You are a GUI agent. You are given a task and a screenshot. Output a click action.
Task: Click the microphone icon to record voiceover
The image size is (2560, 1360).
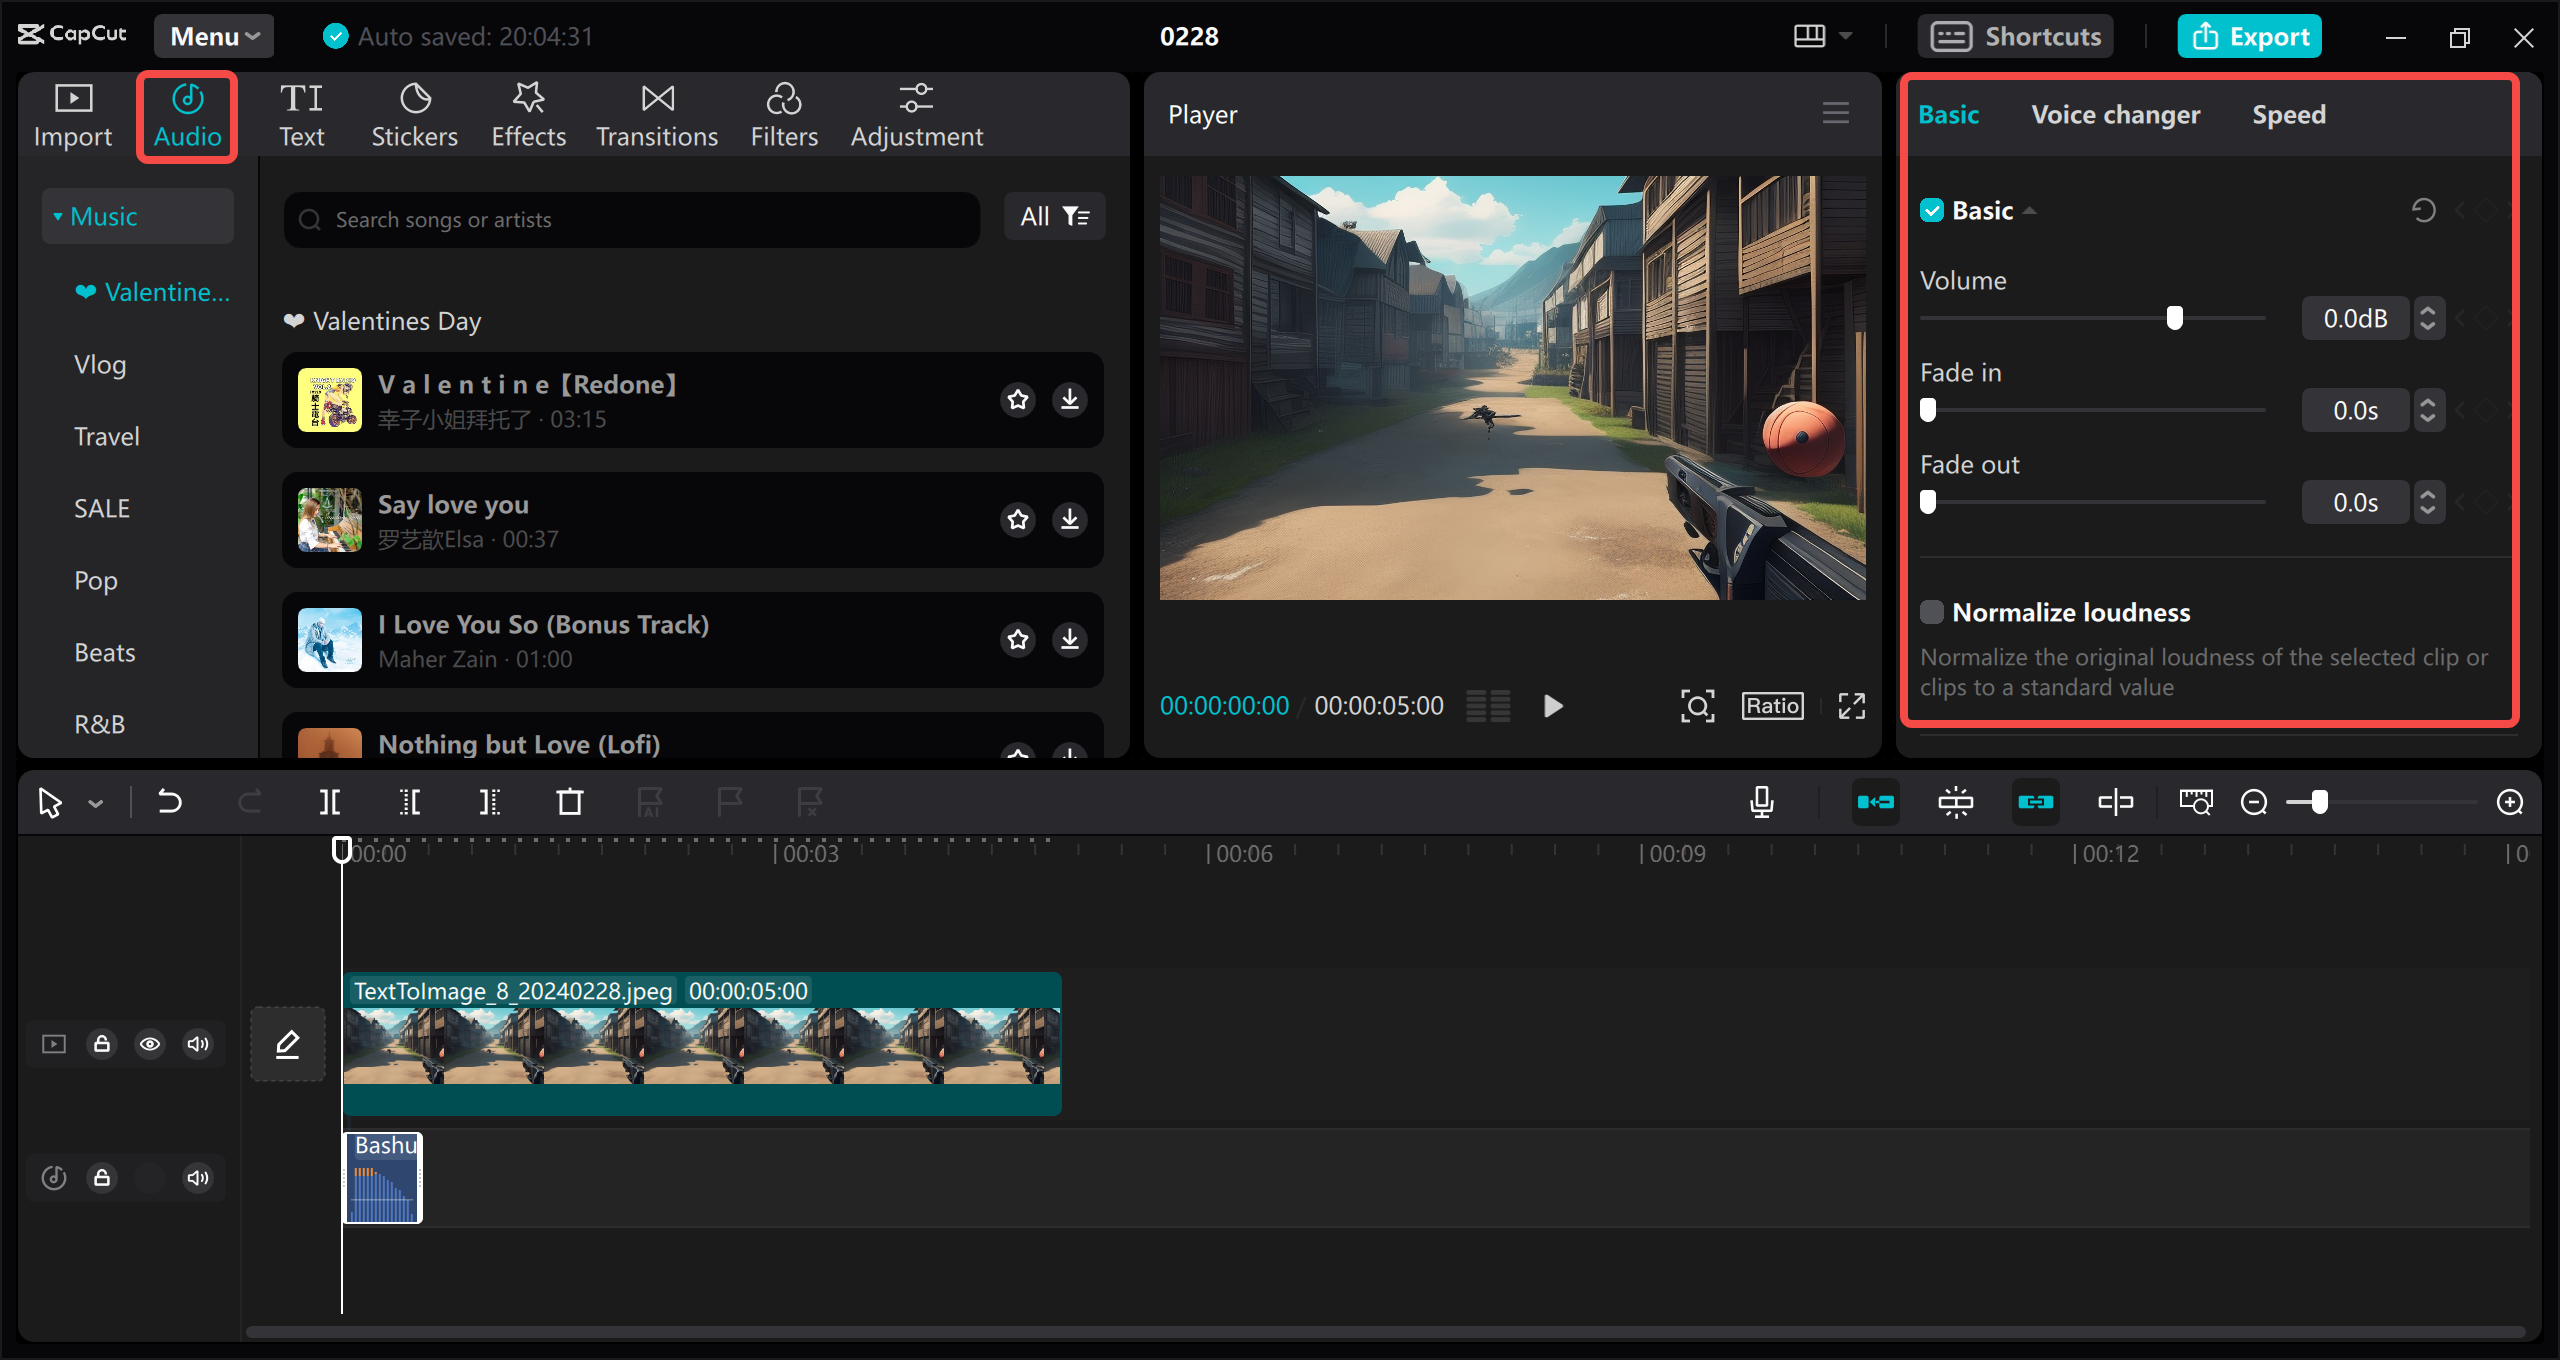[x=1763, y=802]
